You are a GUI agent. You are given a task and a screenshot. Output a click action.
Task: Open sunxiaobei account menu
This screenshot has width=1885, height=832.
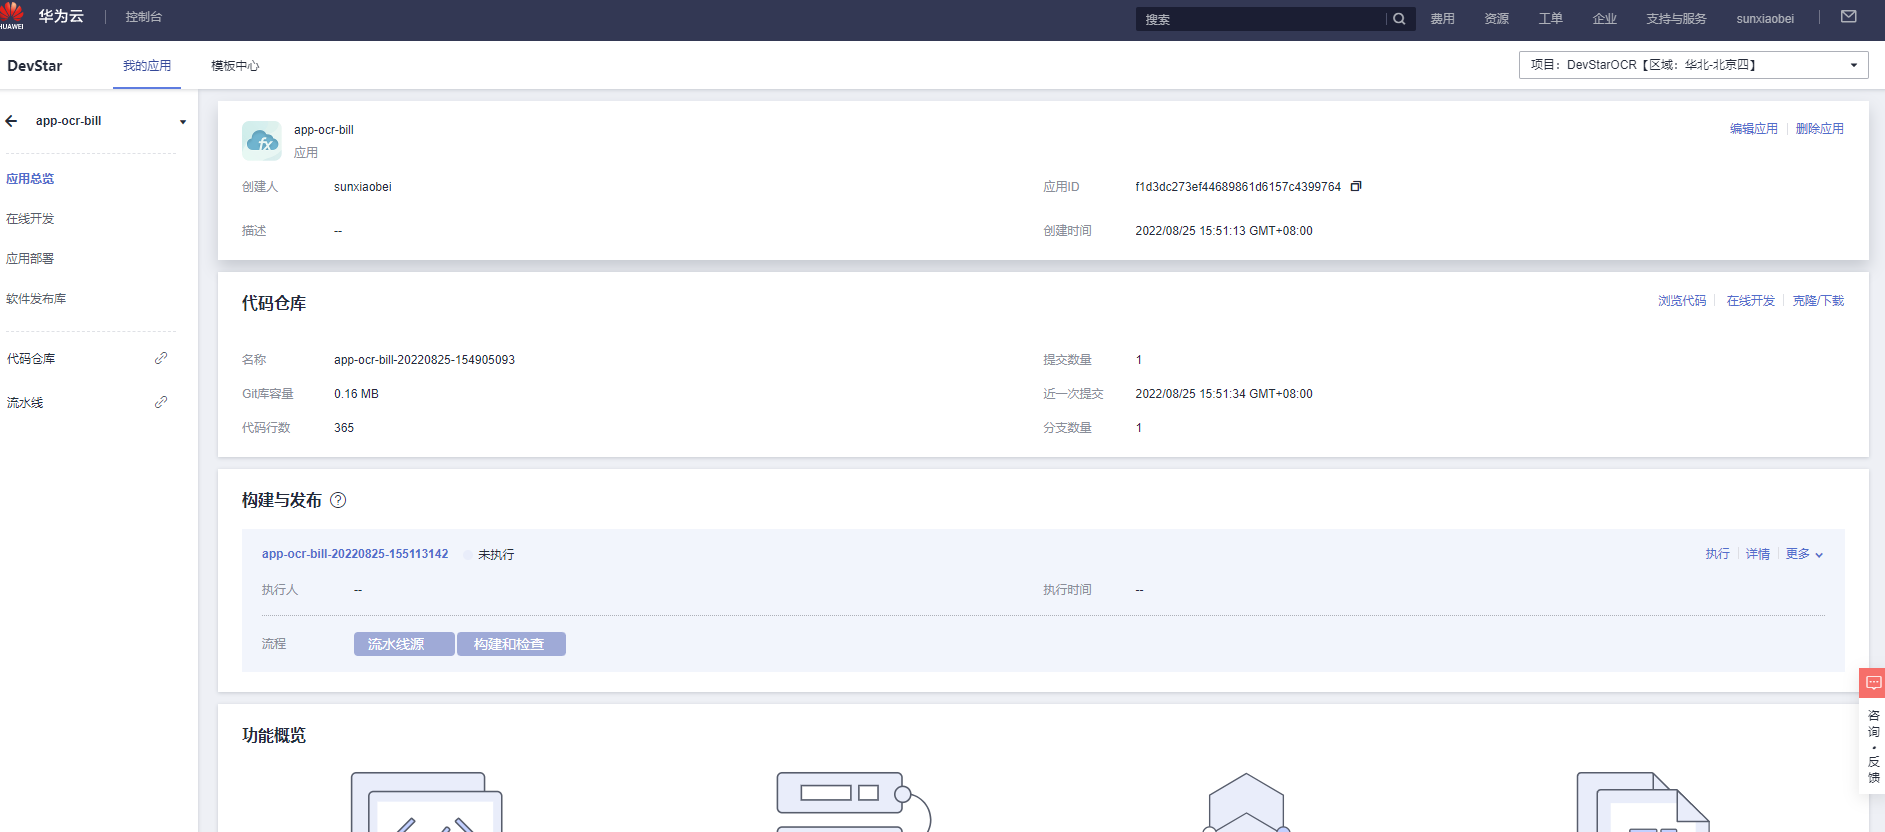pos(1765,19)
